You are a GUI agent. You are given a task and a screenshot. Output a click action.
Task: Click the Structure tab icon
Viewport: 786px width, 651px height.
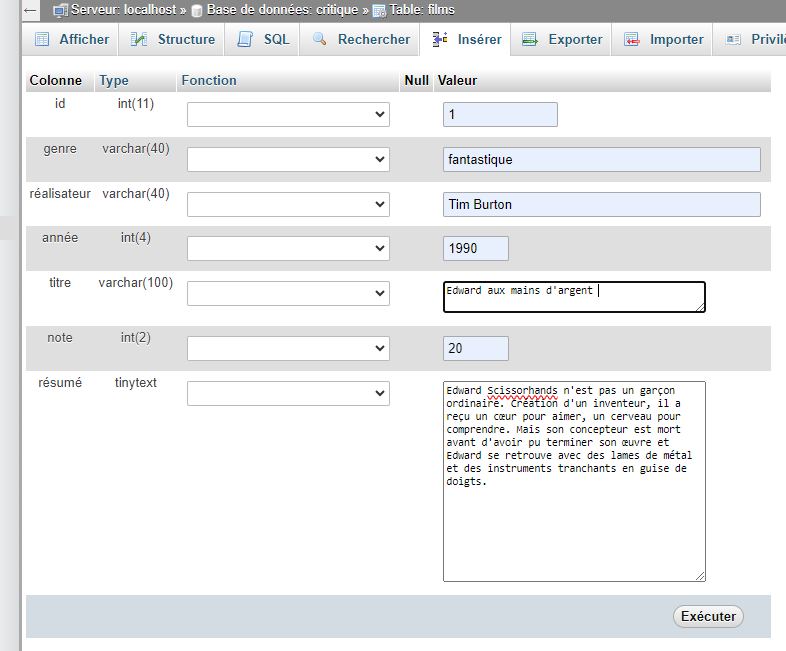[139, 39]
